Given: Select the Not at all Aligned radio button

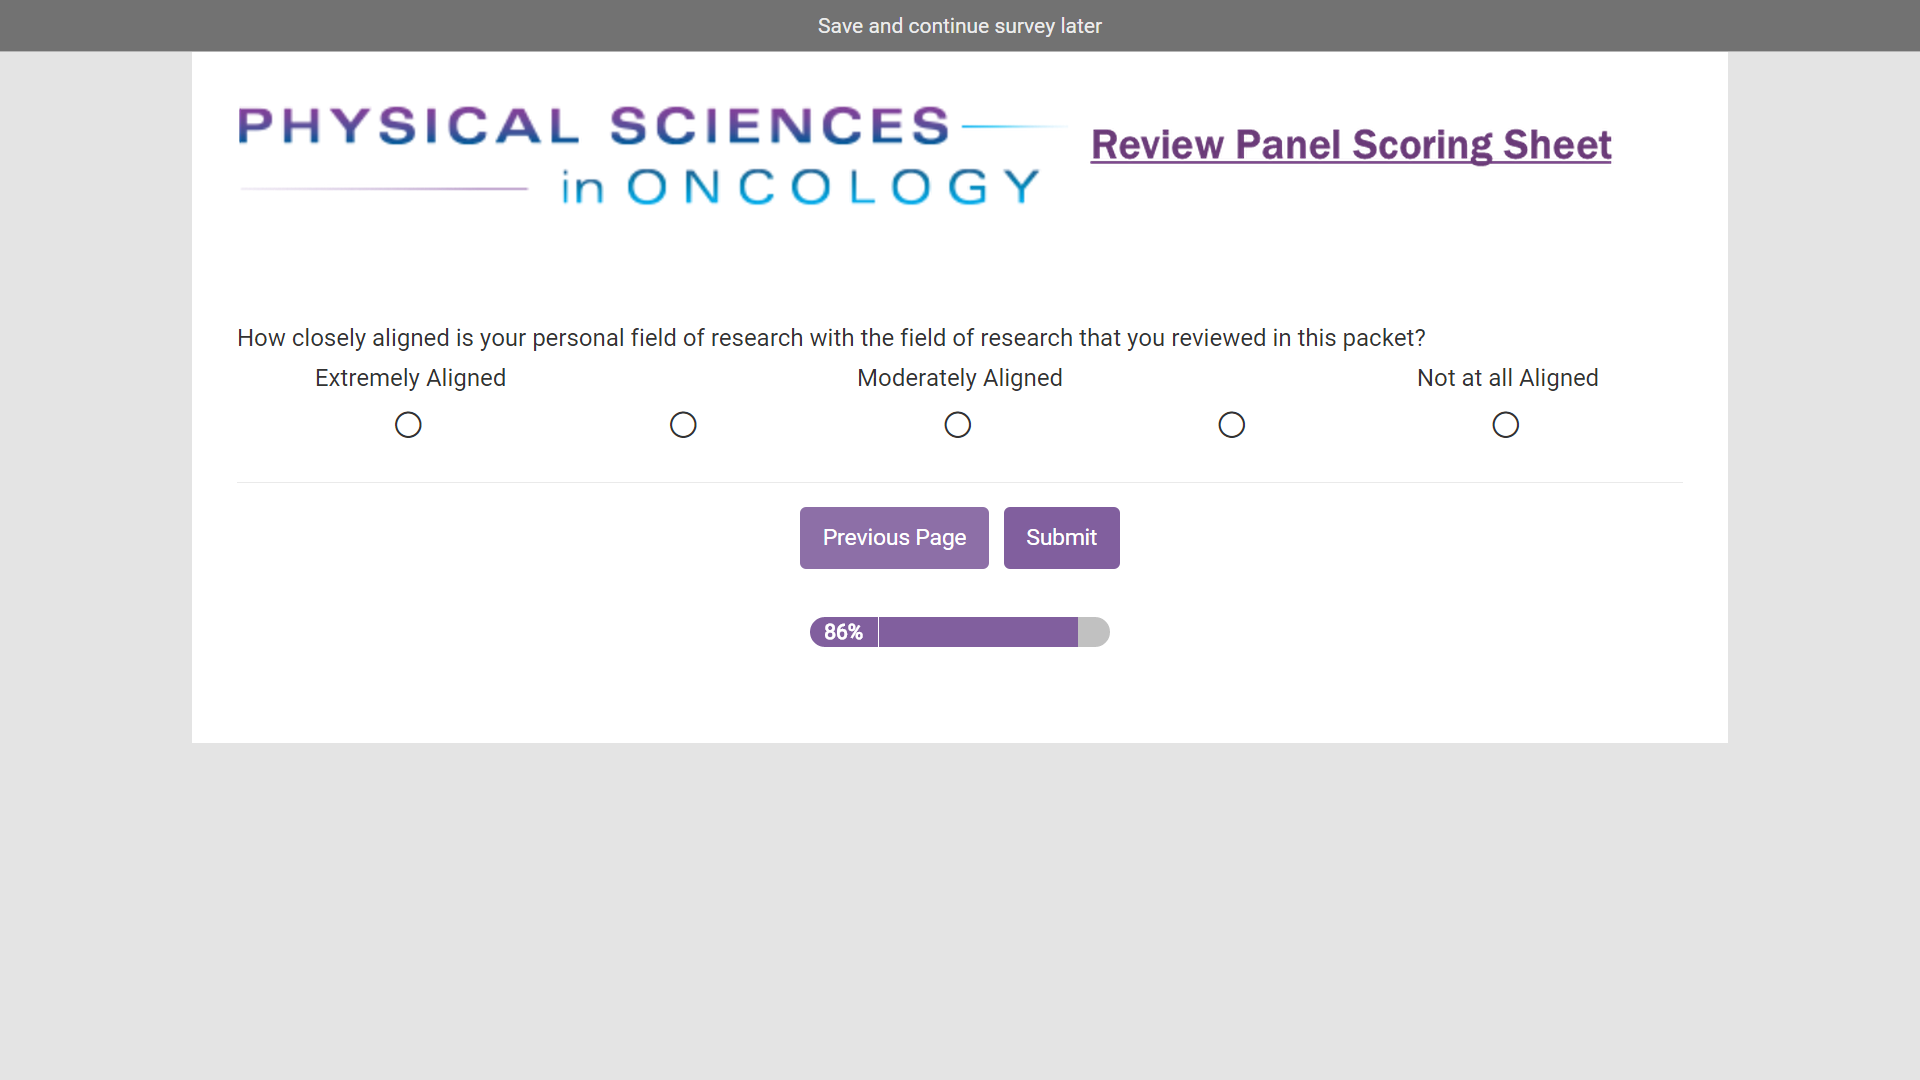Looking at the screenshot, I should tap(1506, 425).
